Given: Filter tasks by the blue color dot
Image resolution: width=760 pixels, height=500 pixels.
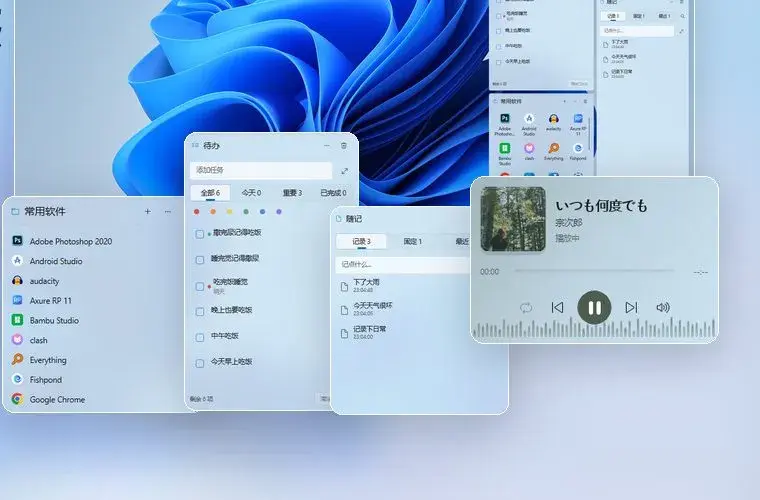Looking at the screenshot, I should (262, 212).
